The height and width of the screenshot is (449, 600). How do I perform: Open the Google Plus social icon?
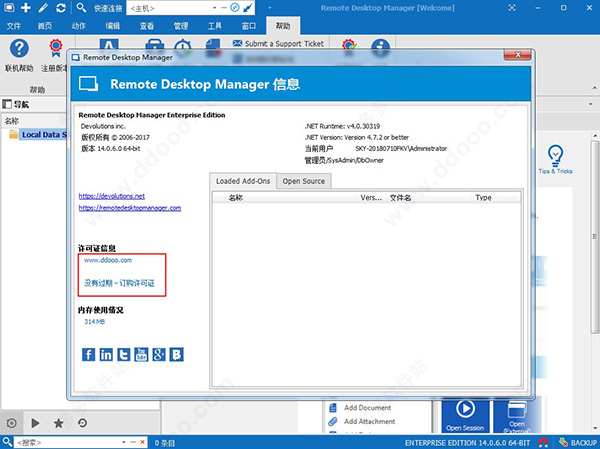tap(159, 354)
